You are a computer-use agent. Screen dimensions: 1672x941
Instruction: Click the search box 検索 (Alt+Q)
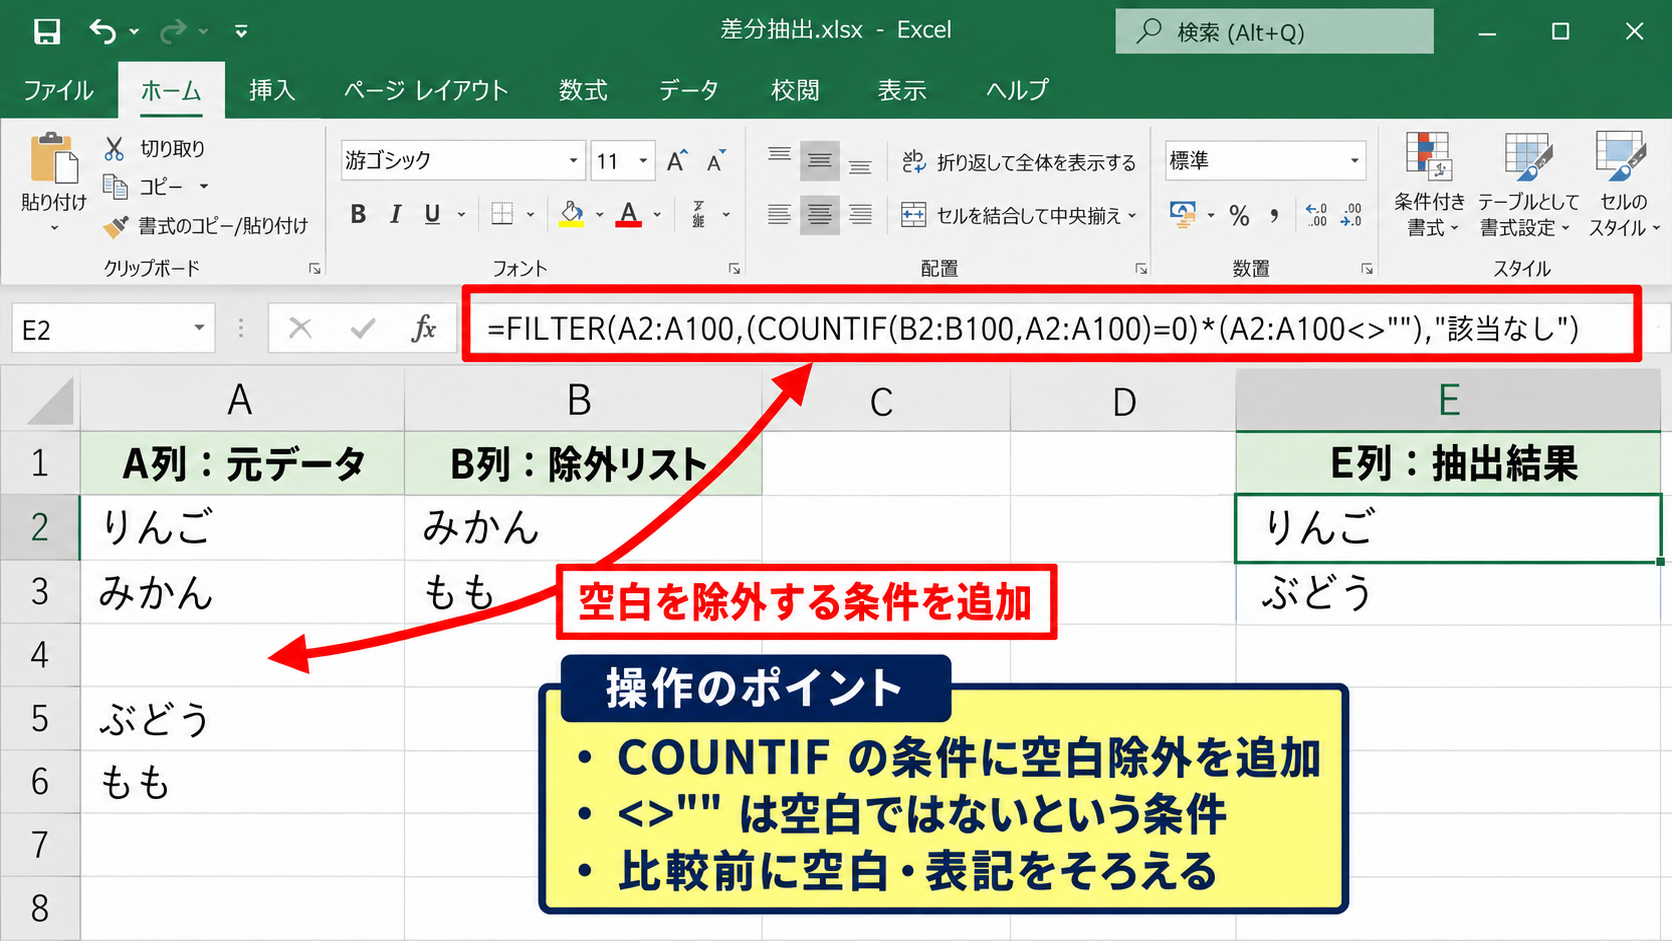click(1274, 32)
